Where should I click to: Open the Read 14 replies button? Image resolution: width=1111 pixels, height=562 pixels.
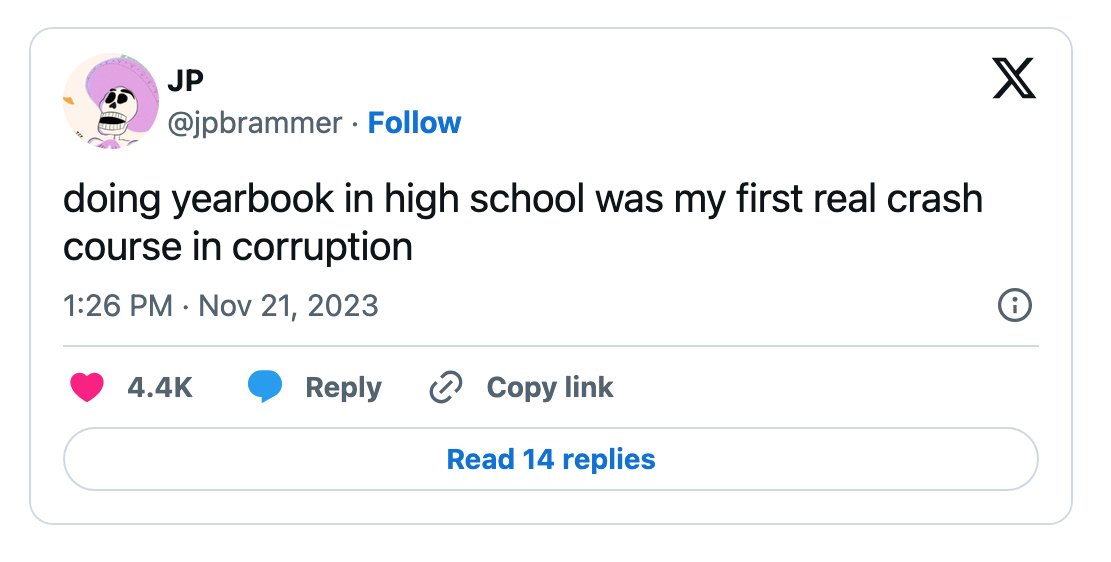click(551, 459)
